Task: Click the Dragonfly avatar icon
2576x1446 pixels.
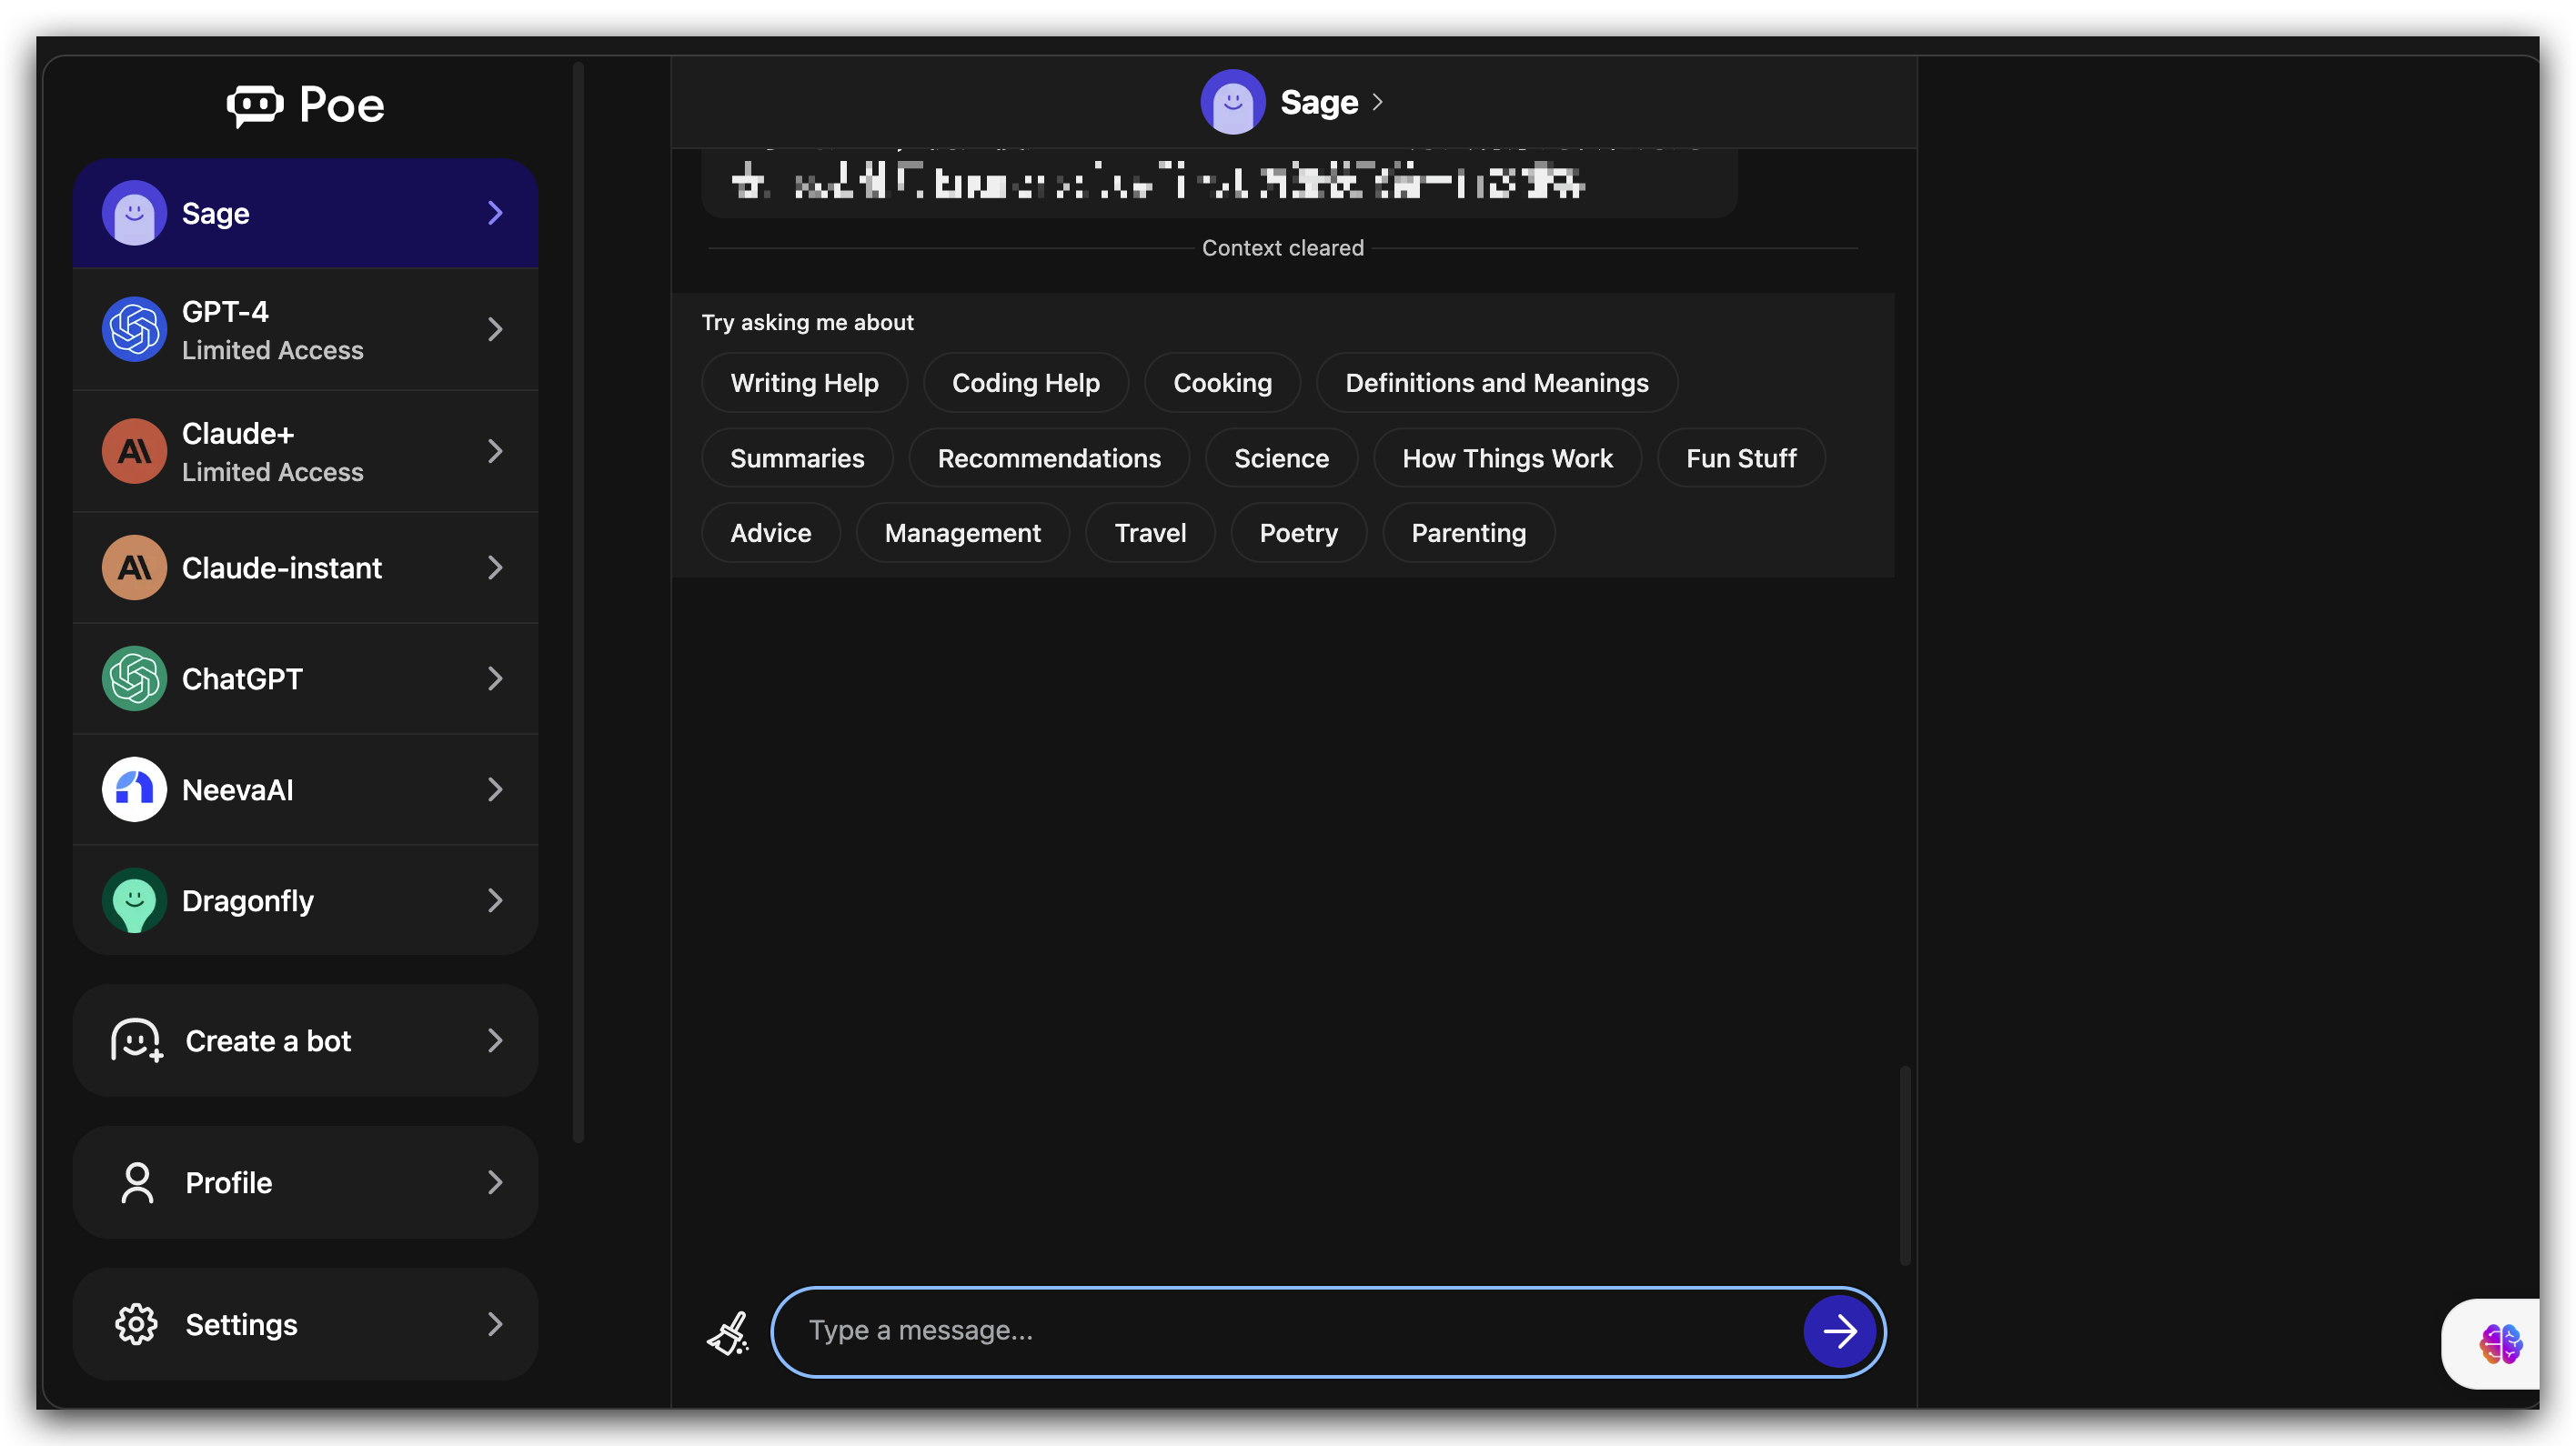Action: pyautogui.click(x=134, y=901)
